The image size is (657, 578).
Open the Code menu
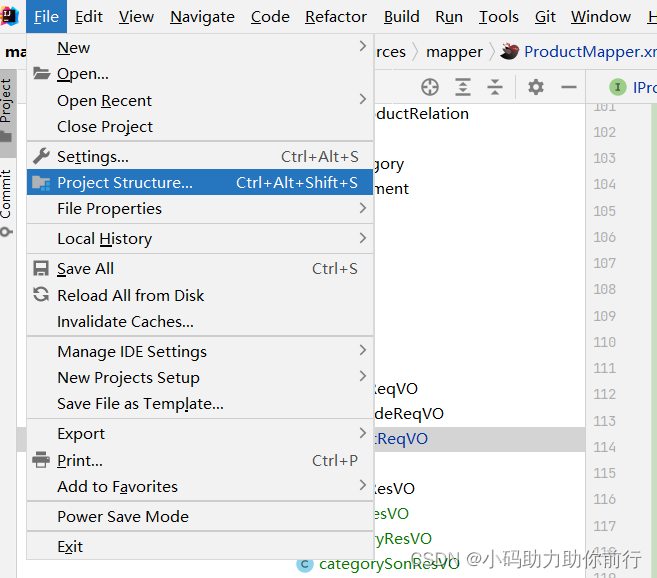pyautogui.click(x=270, y=17)
